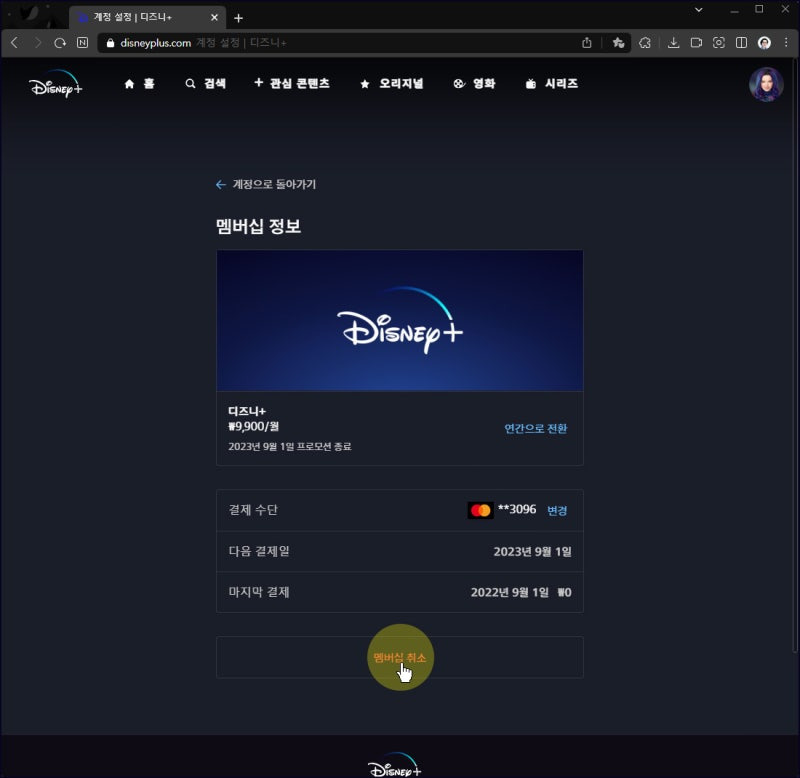
Task: Open the extensions puzzle icon
Action: tap(645, 43)
